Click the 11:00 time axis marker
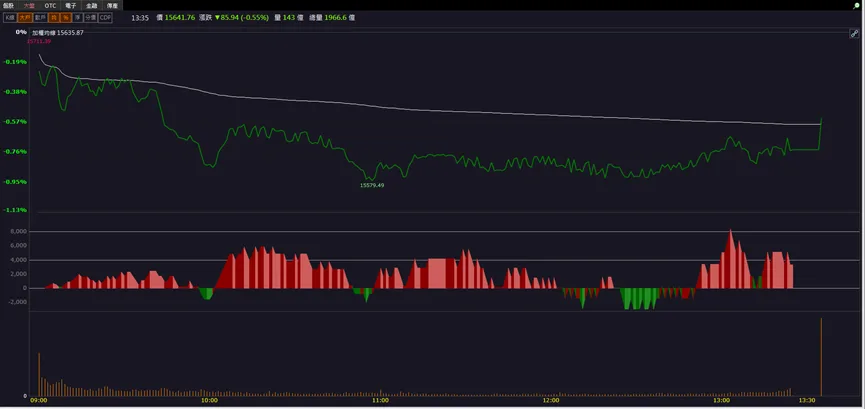 pyautogui.click(x=380, y=401)
